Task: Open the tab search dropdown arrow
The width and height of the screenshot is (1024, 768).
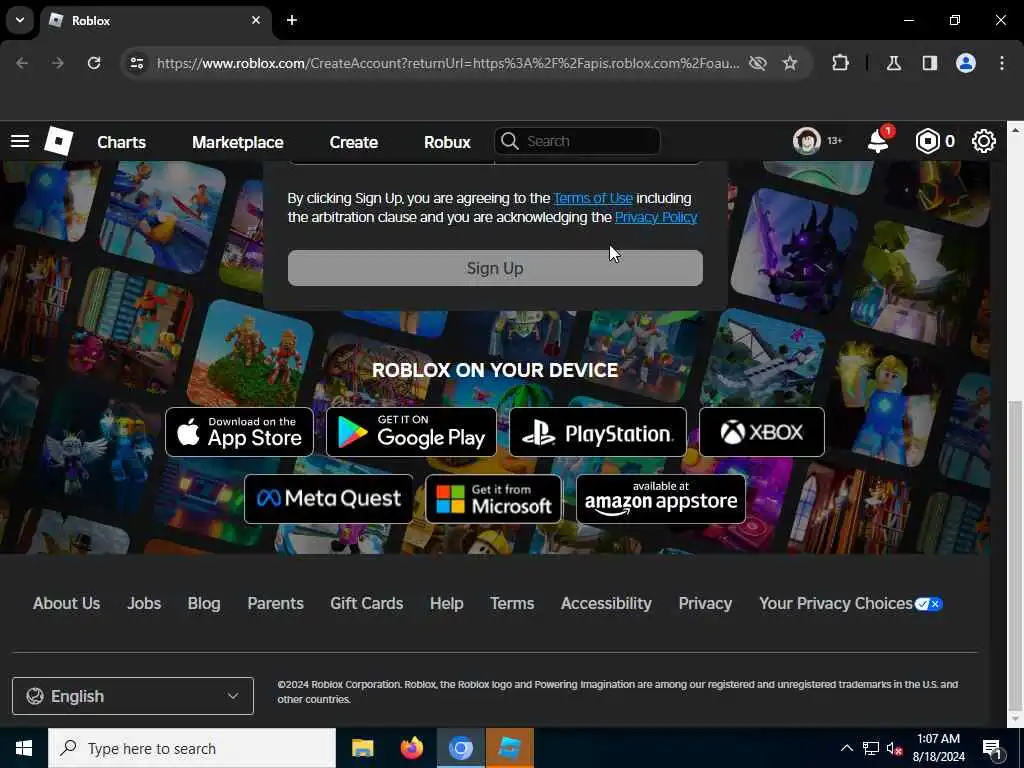Action: tap(20, 20)
